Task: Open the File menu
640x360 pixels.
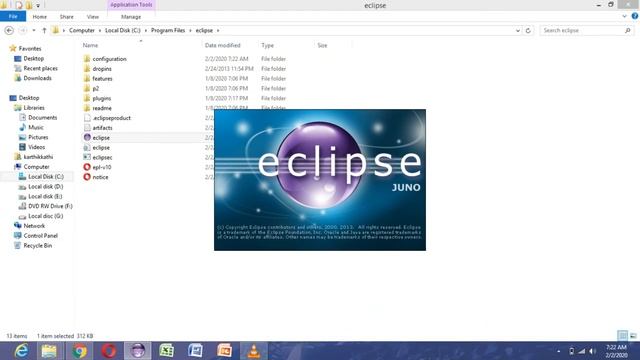Action: pyautogui.click(x=13, y=16)
